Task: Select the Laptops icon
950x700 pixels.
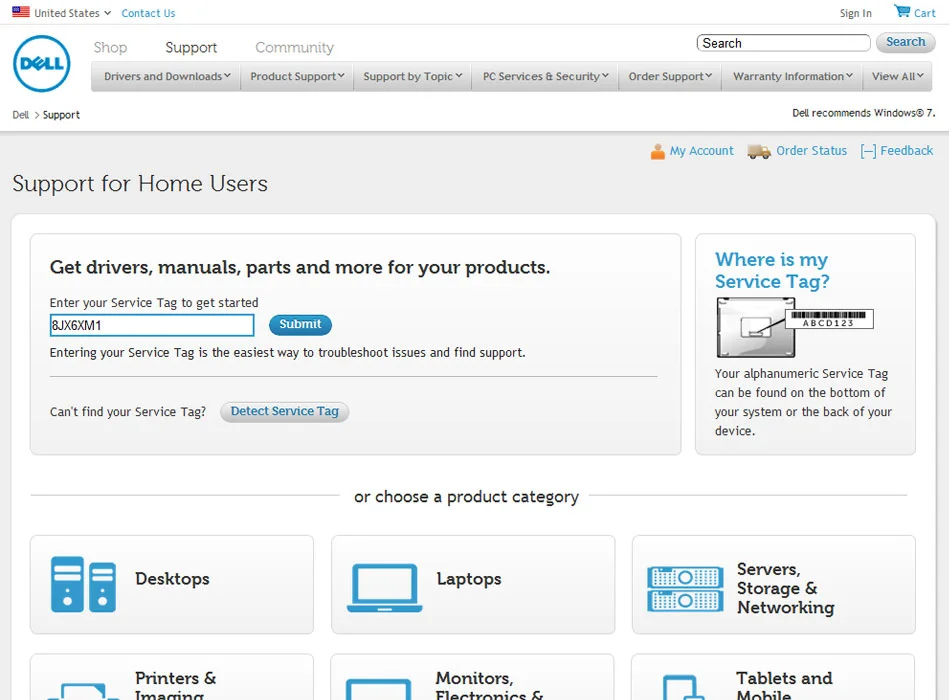Action: tap(384, 587)
